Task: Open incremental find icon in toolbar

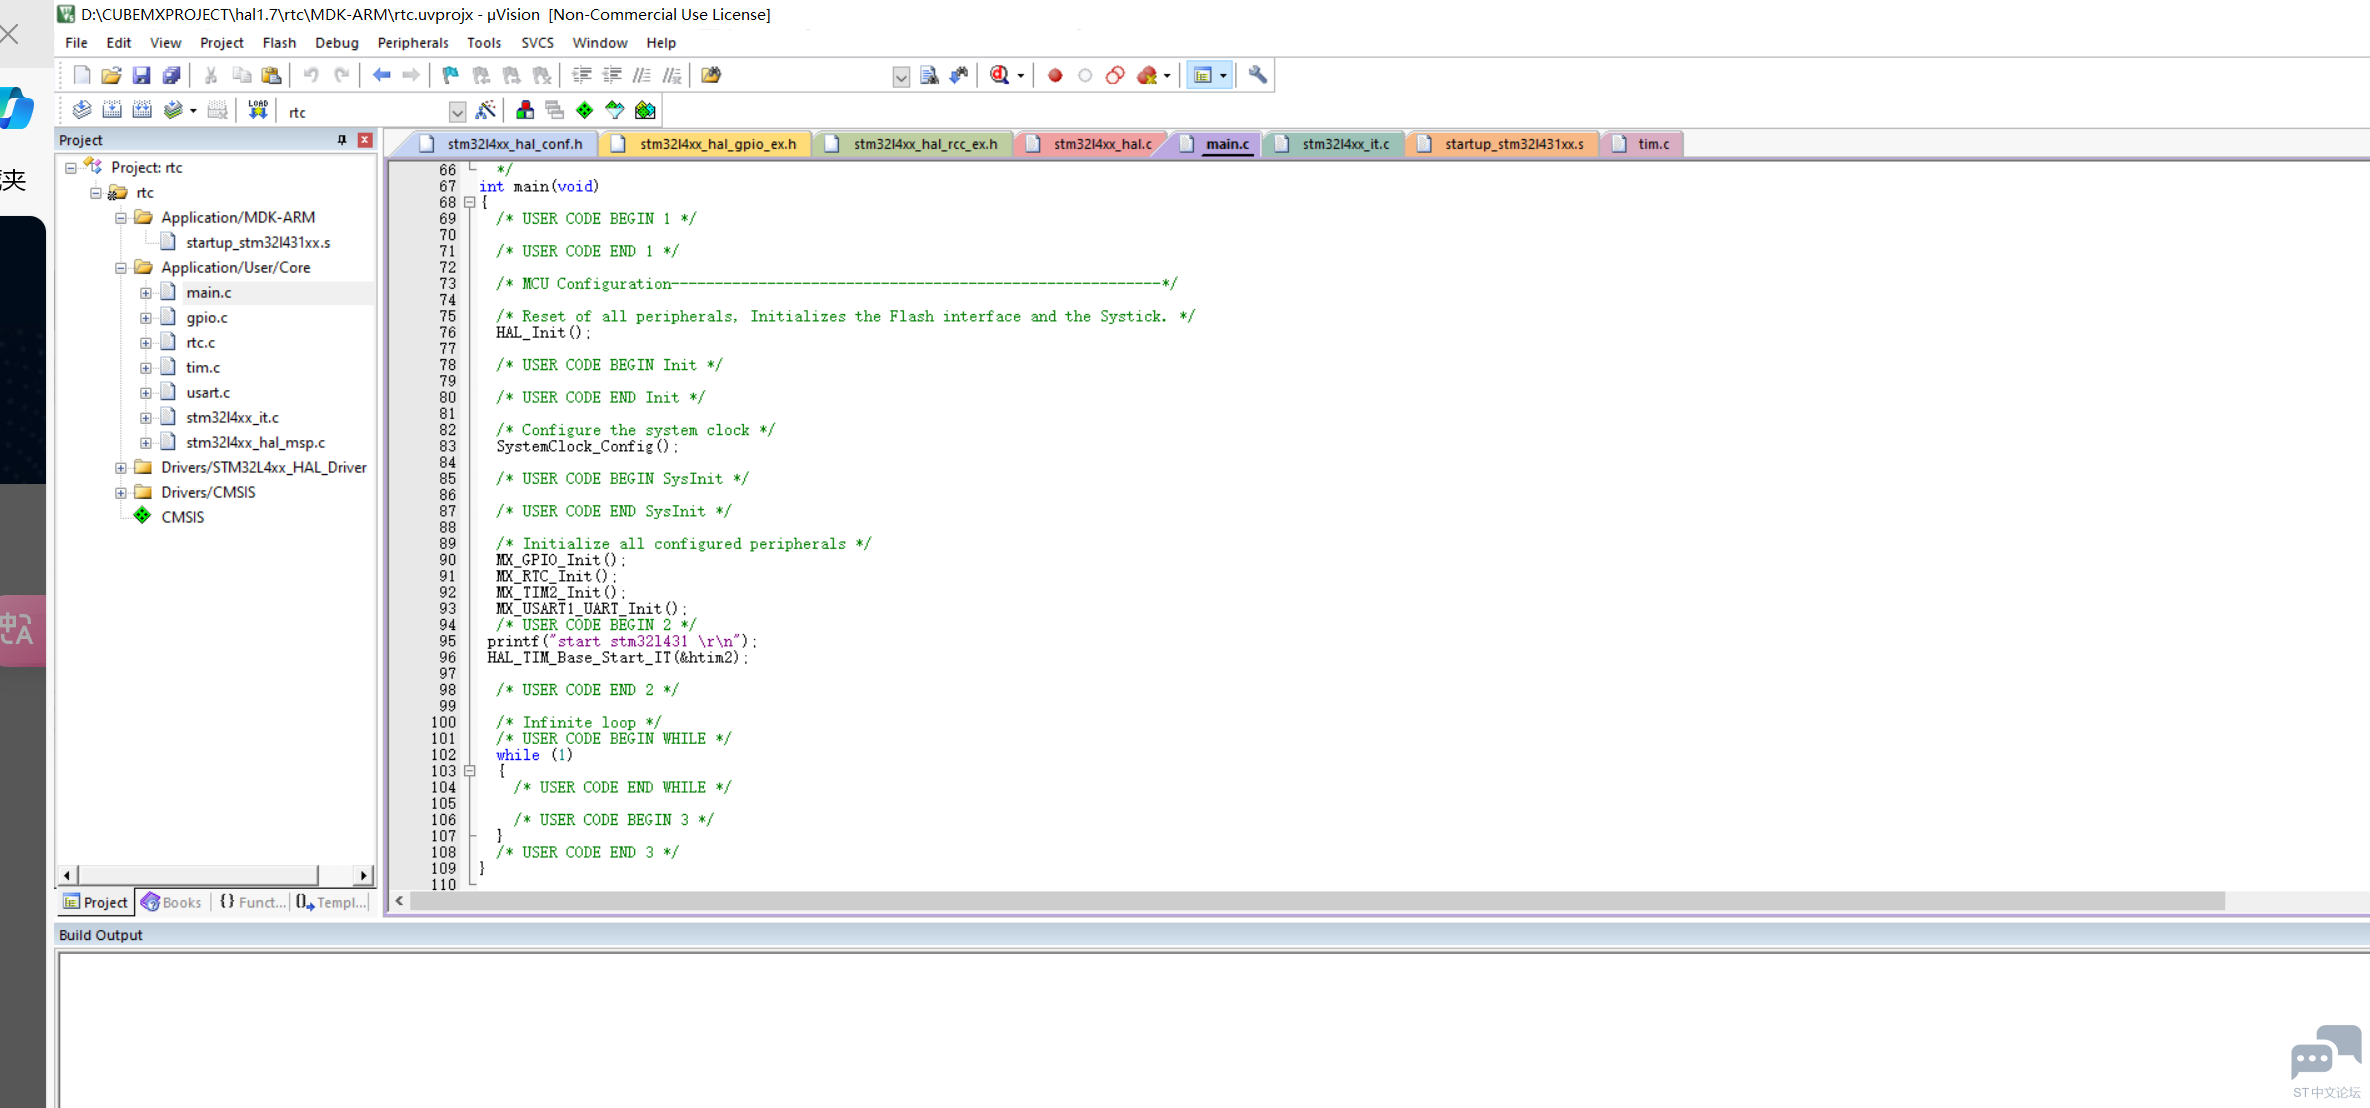Action: (958, 75)
